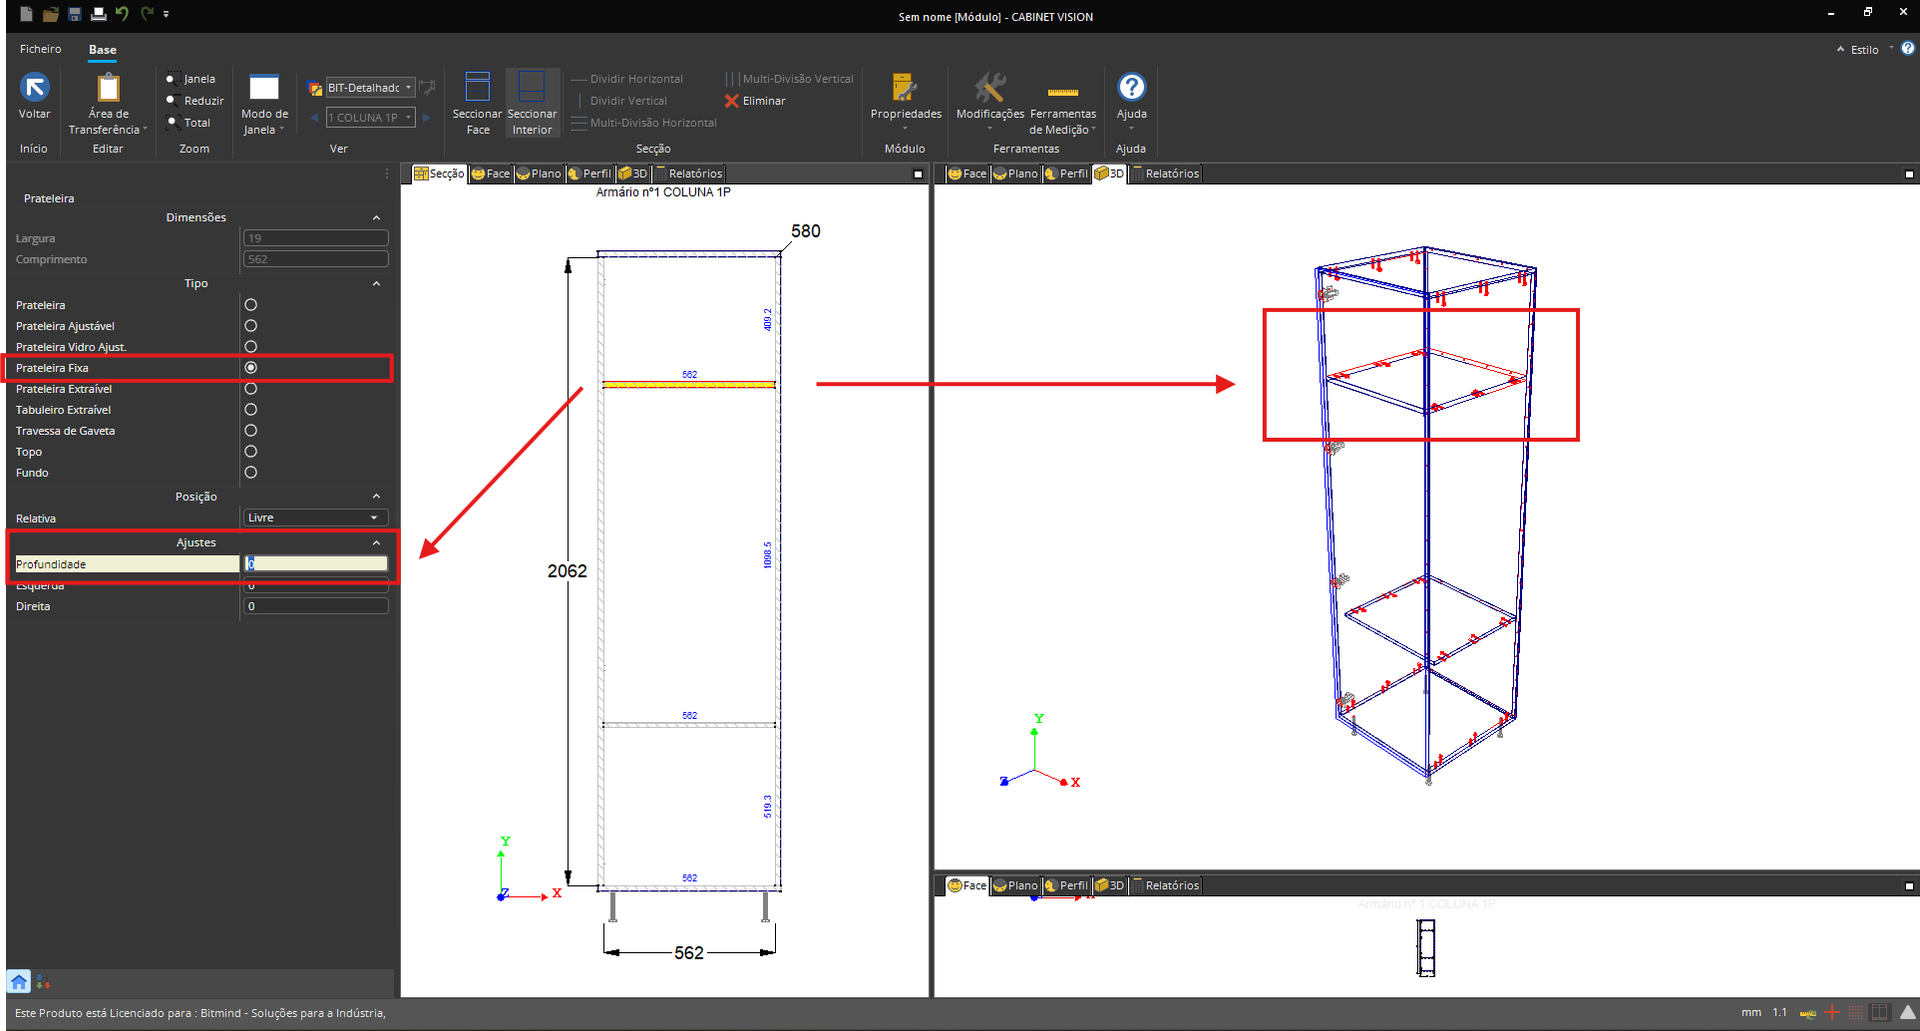Viewport: 1920px width, 1031px height.
Task: Click the Profundidade input field
Action: pyautogui.click(x=316, y=564)
